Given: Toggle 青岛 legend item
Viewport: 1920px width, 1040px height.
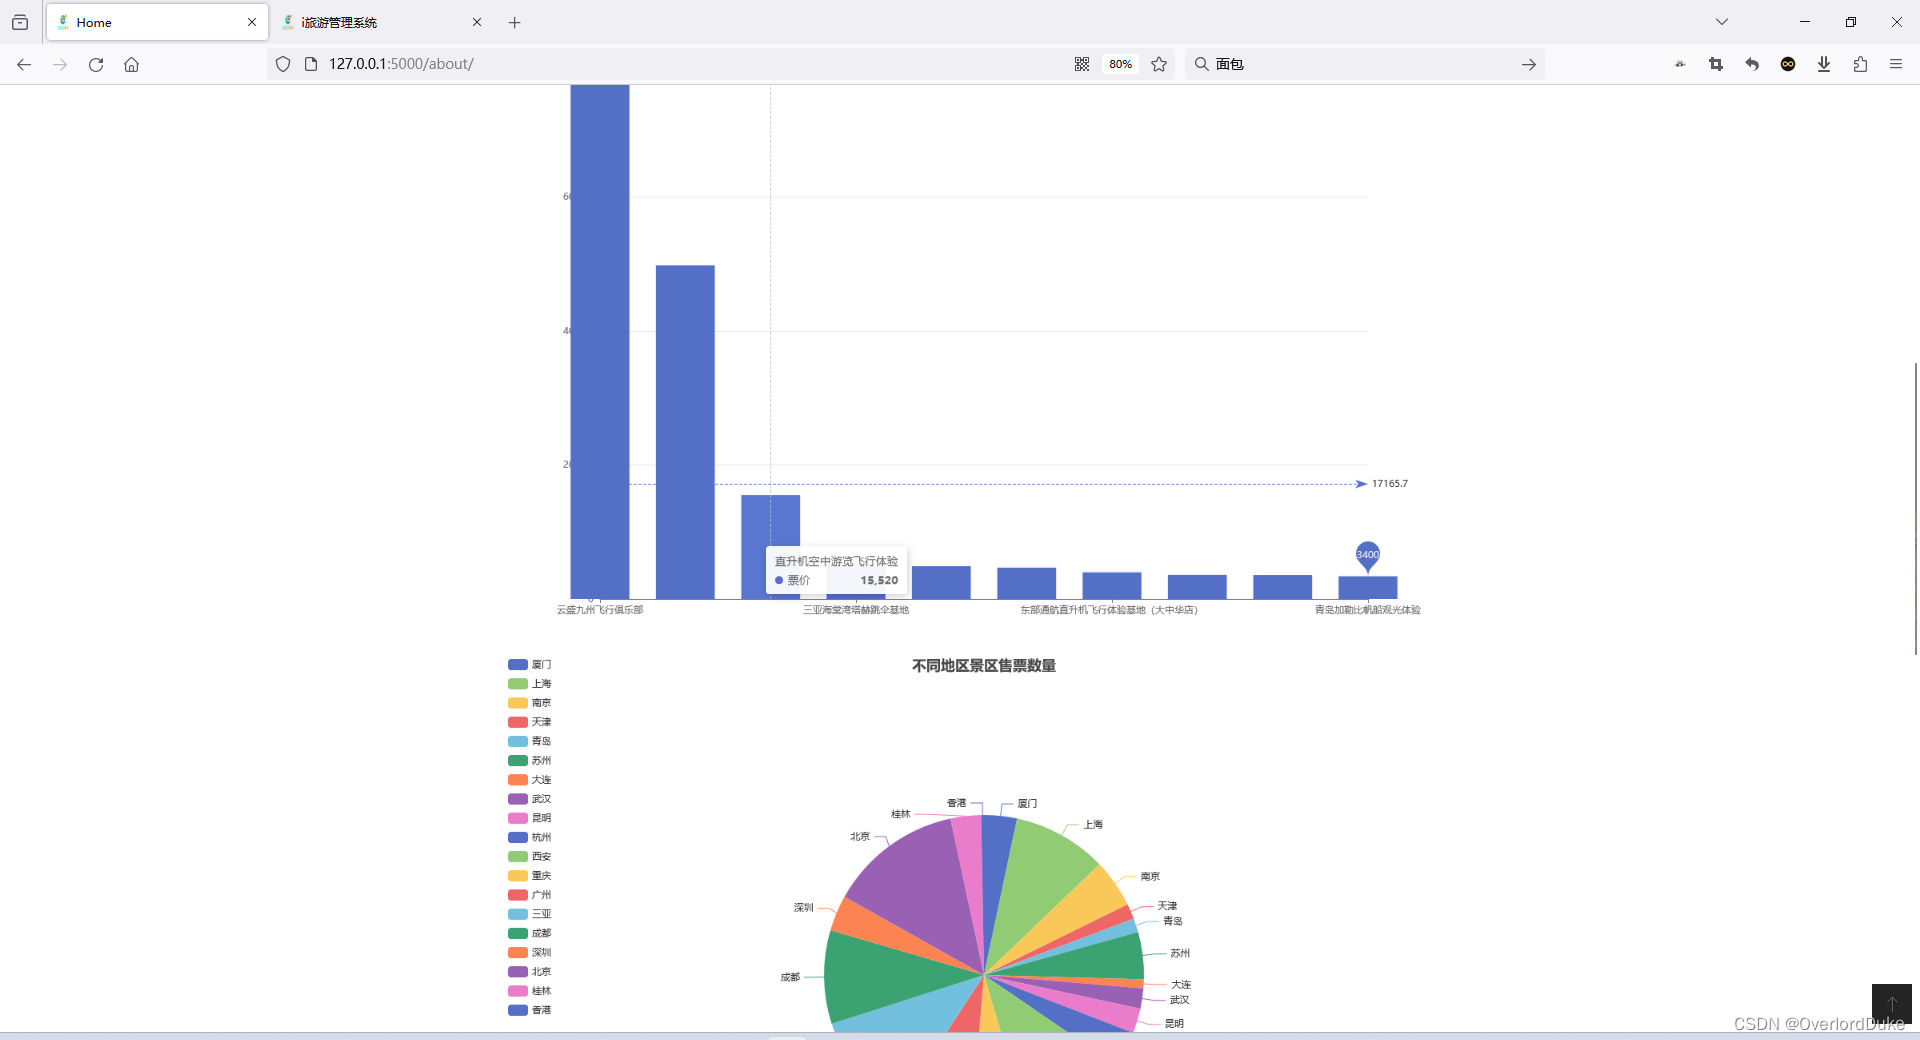Looking at the screenshot, I should (x=529, y=741).
